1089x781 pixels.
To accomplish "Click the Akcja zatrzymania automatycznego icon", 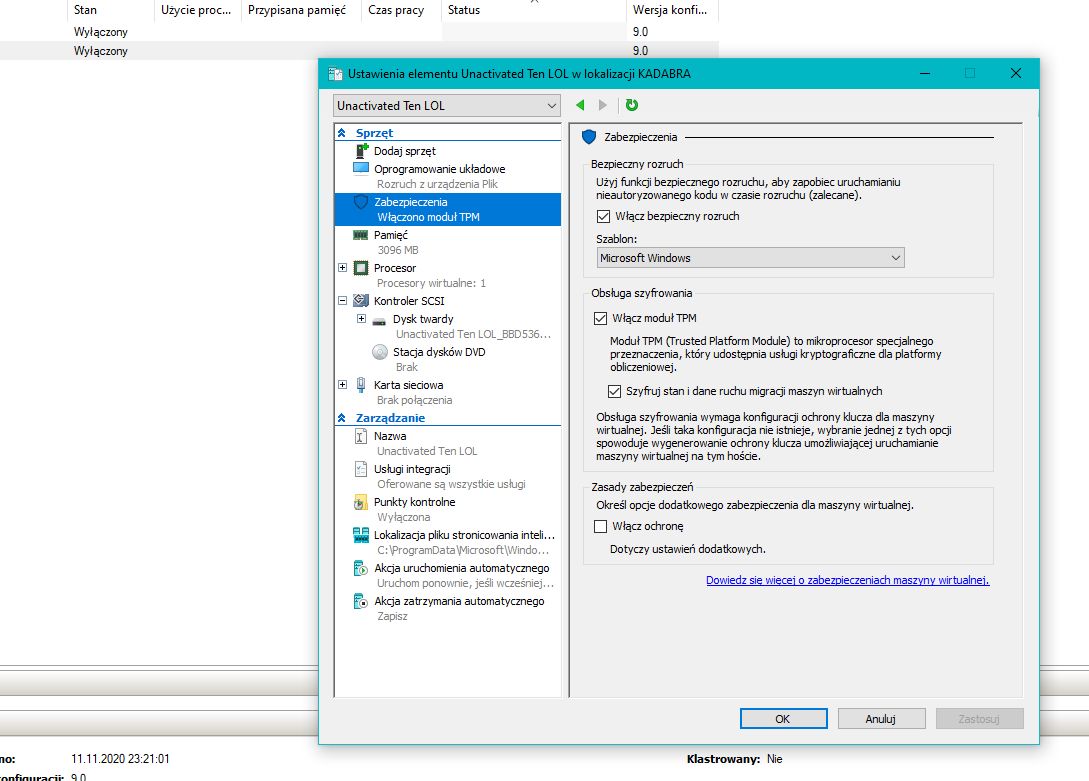I will point(360,601).
